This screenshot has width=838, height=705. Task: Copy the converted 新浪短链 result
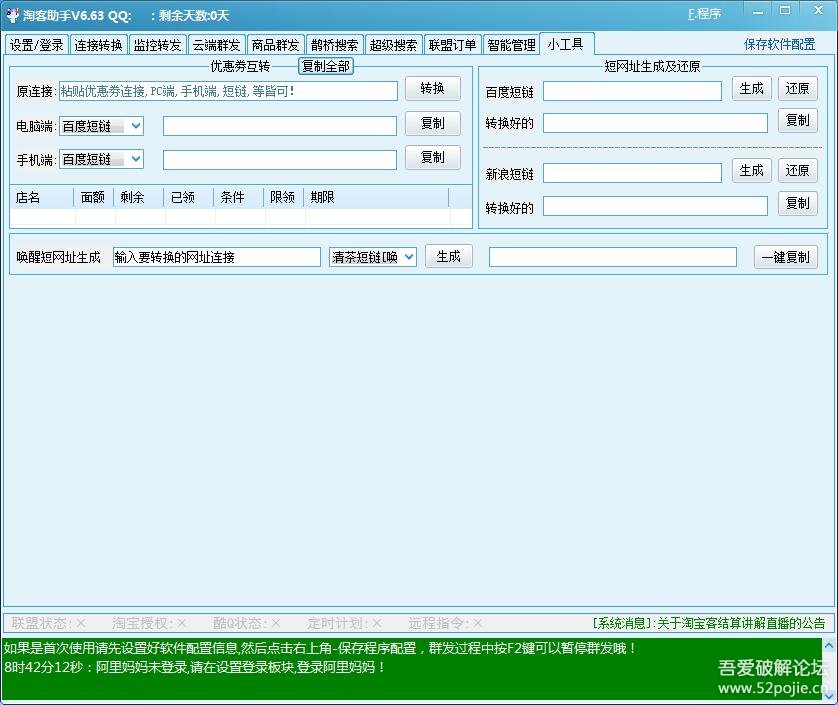coord(797,204)
